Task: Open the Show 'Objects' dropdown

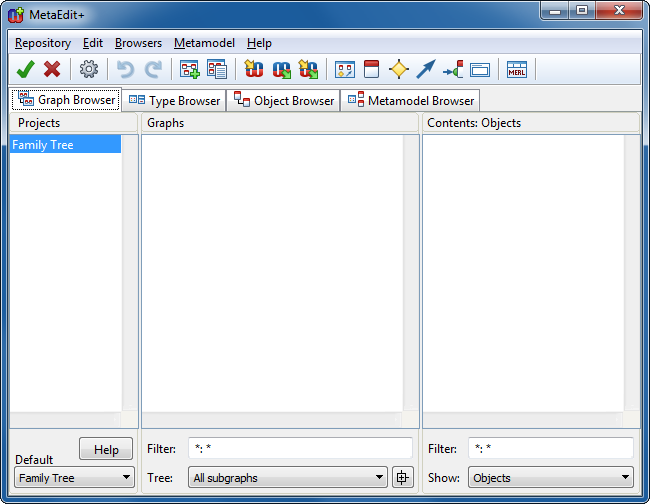Action: [x=550, y=478]
